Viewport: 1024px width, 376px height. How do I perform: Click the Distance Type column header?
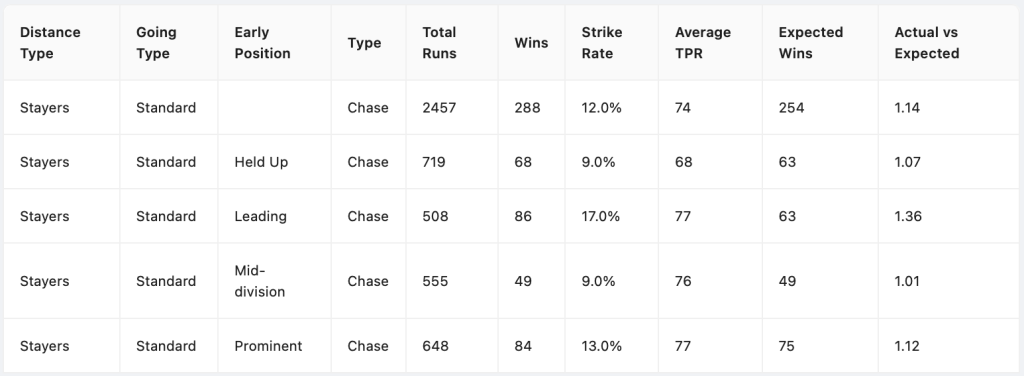click(x=50, y=43)
